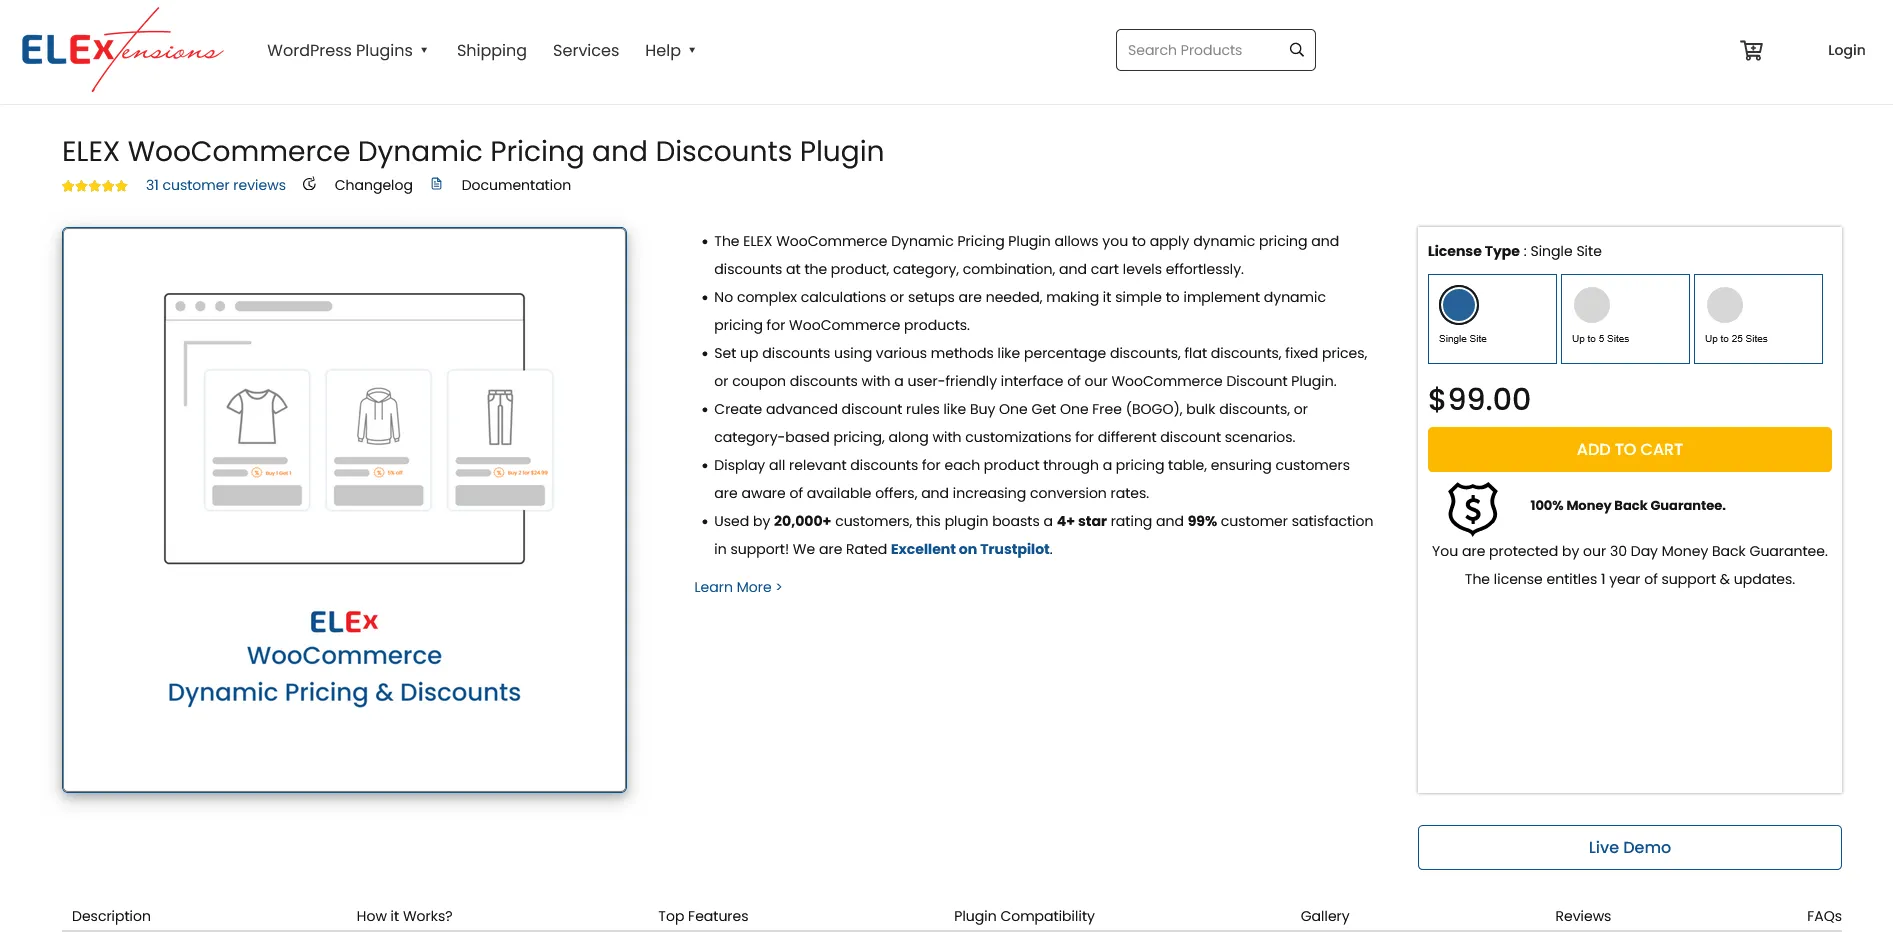Switch to the Gallery tab

(x=1325, y=916)
